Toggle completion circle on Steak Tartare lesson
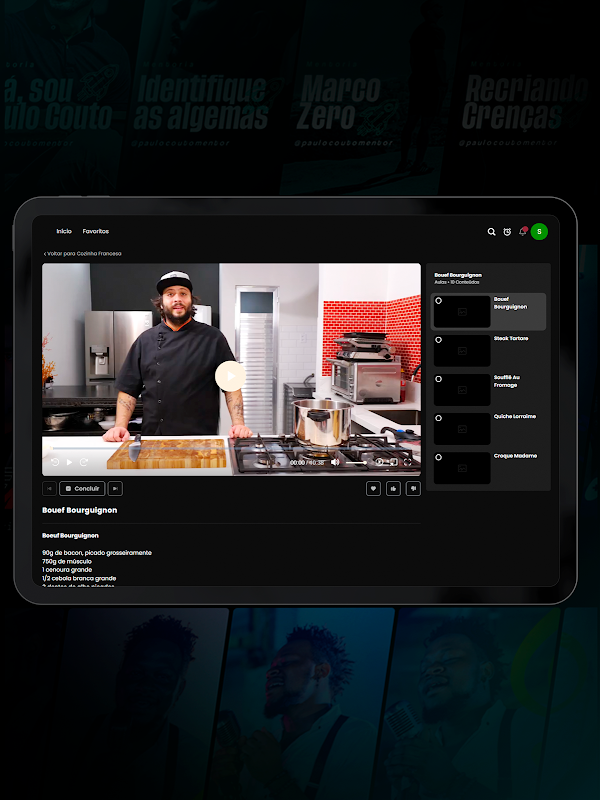600x800 pixels. 438,340
